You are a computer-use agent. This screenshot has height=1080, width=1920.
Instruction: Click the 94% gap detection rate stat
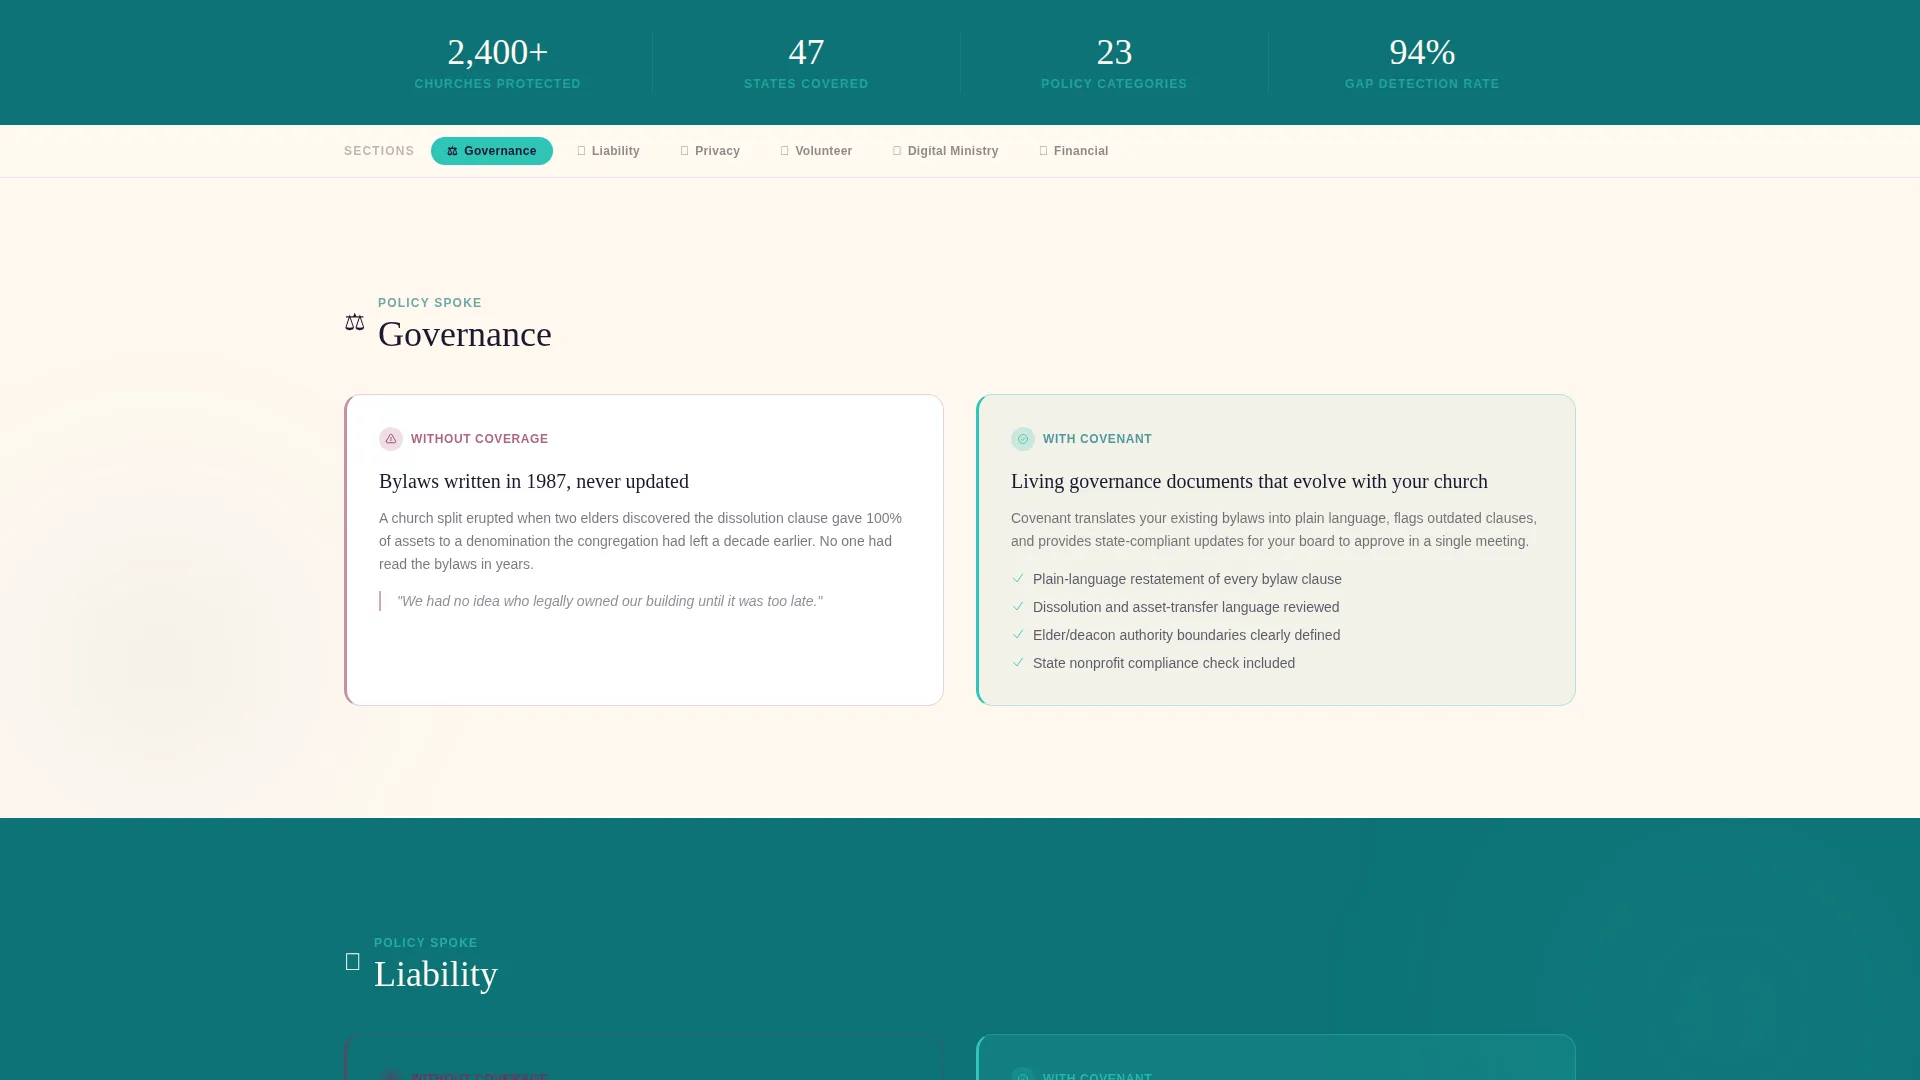point(1422,62)
